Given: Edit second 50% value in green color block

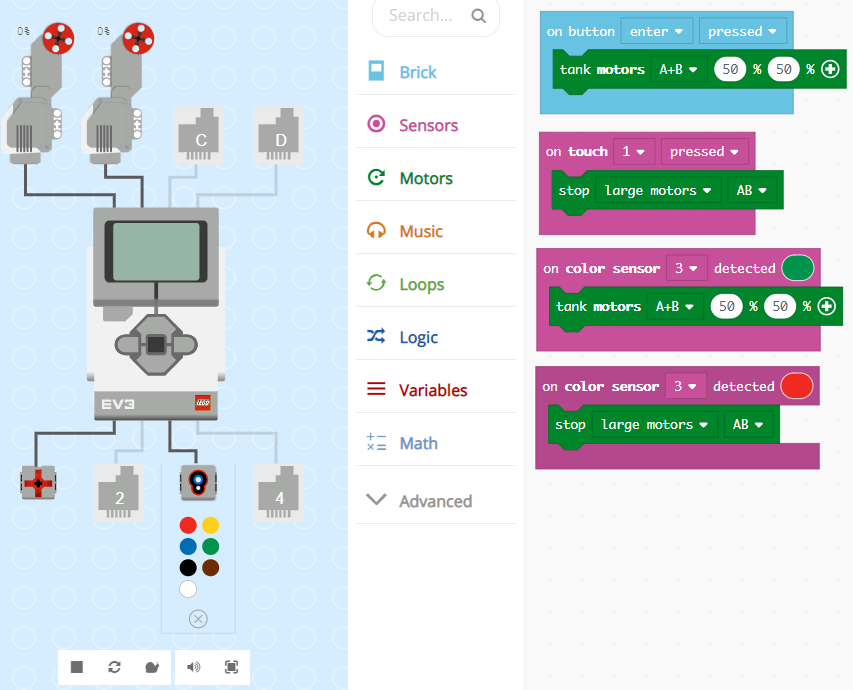Looking at the screenshot, I should click(x=780, y=306).
